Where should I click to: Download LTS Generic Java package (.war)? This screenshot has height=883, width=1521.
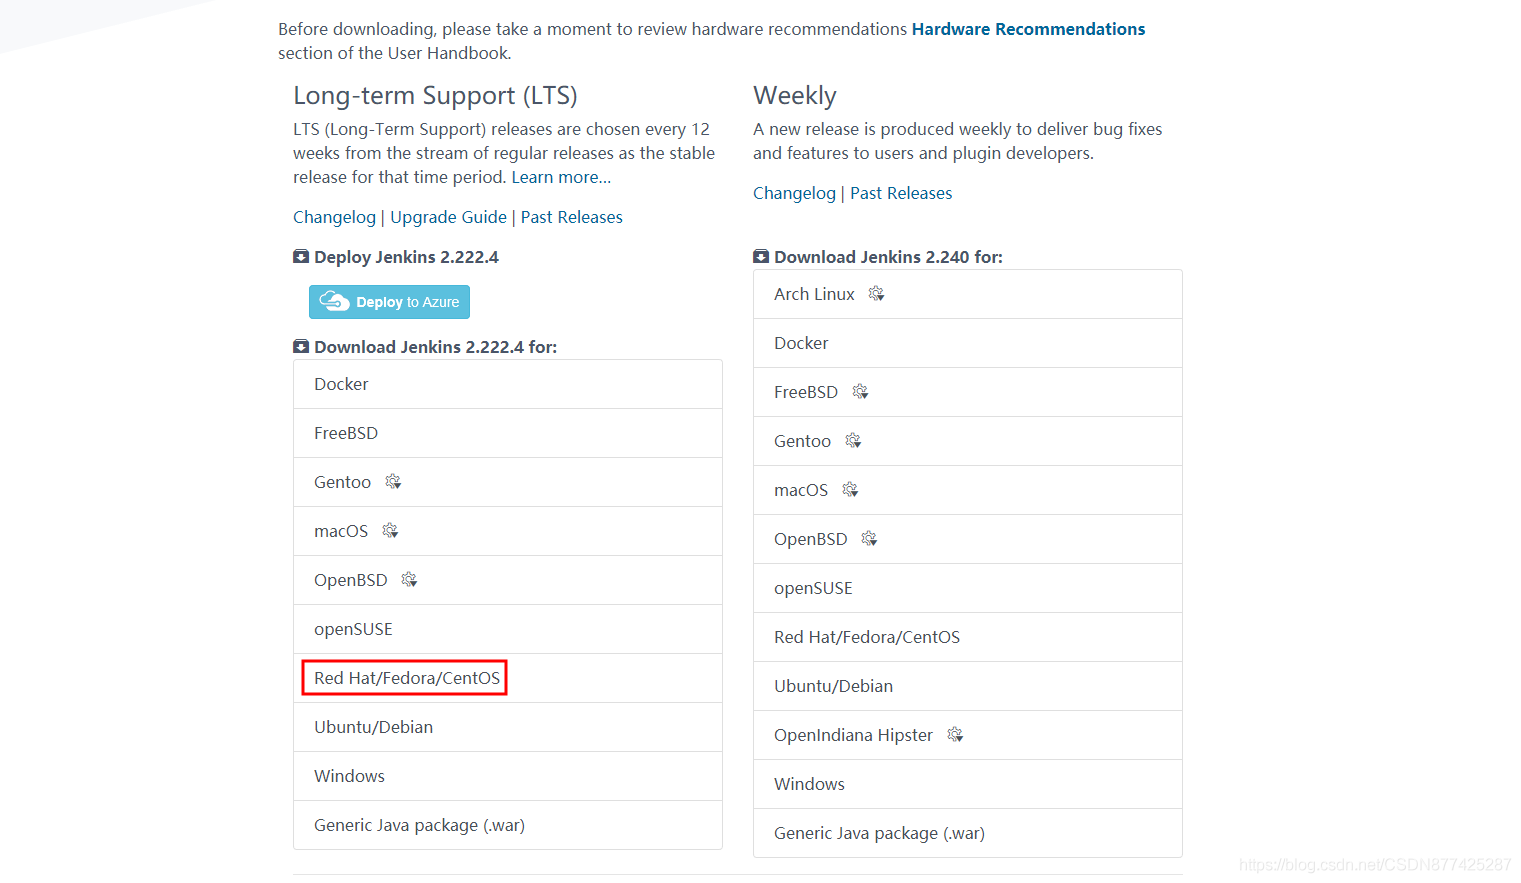click(x=508, y=825)
